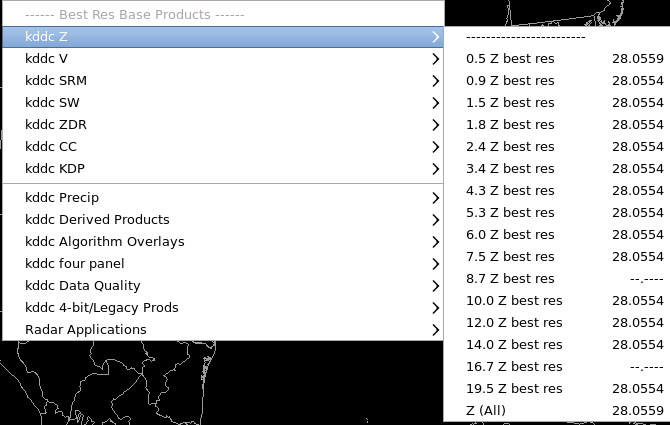Open Radar Applications submenu
This screenshot has height=425, width=670.
pyautogui.click(x=223, y=330)
